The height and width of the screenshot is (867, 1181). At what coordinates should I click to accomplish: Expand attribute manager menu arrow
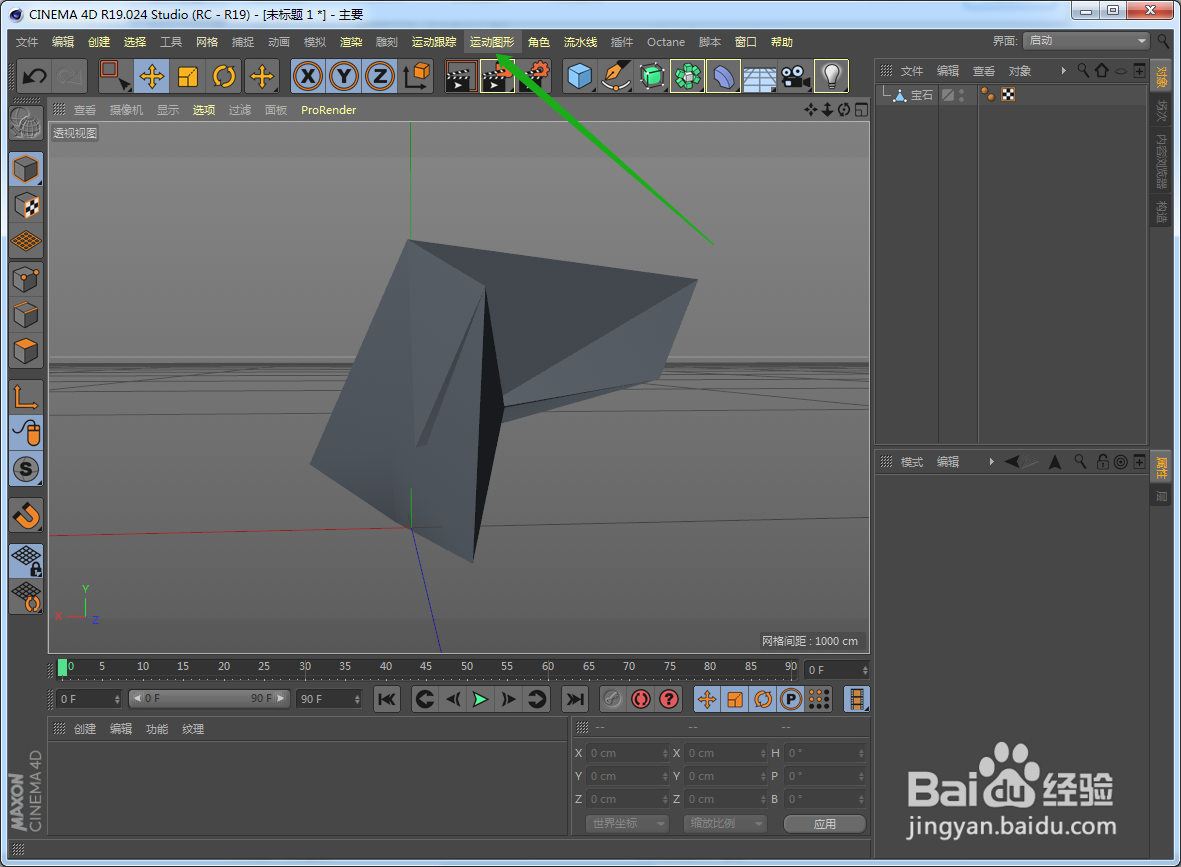991,462
